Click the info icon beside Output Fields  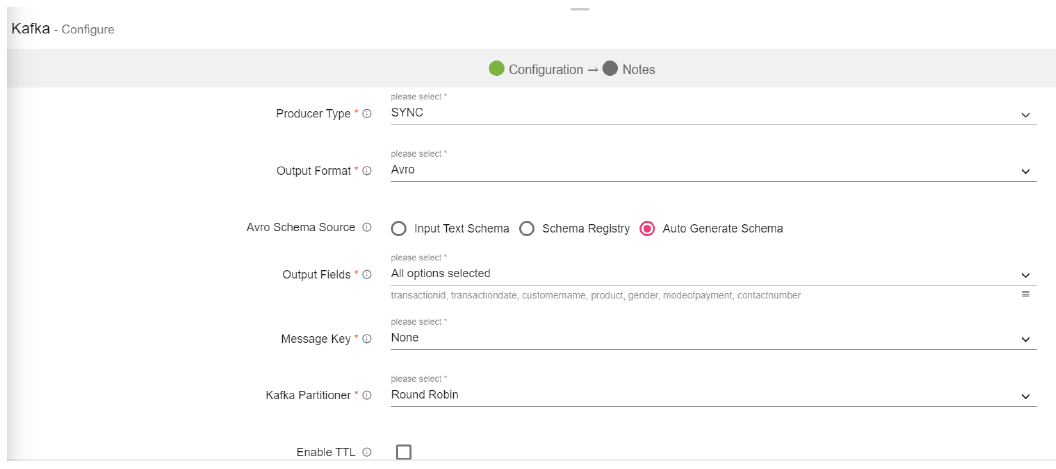(x=367, y=275)
